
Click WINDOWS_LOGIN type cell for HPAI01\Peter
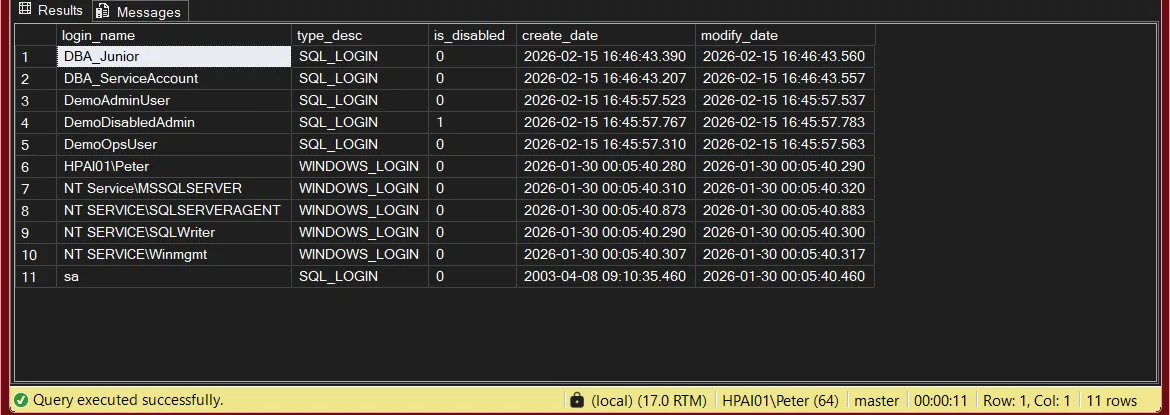pyautogui.click(x=360, y=166)
